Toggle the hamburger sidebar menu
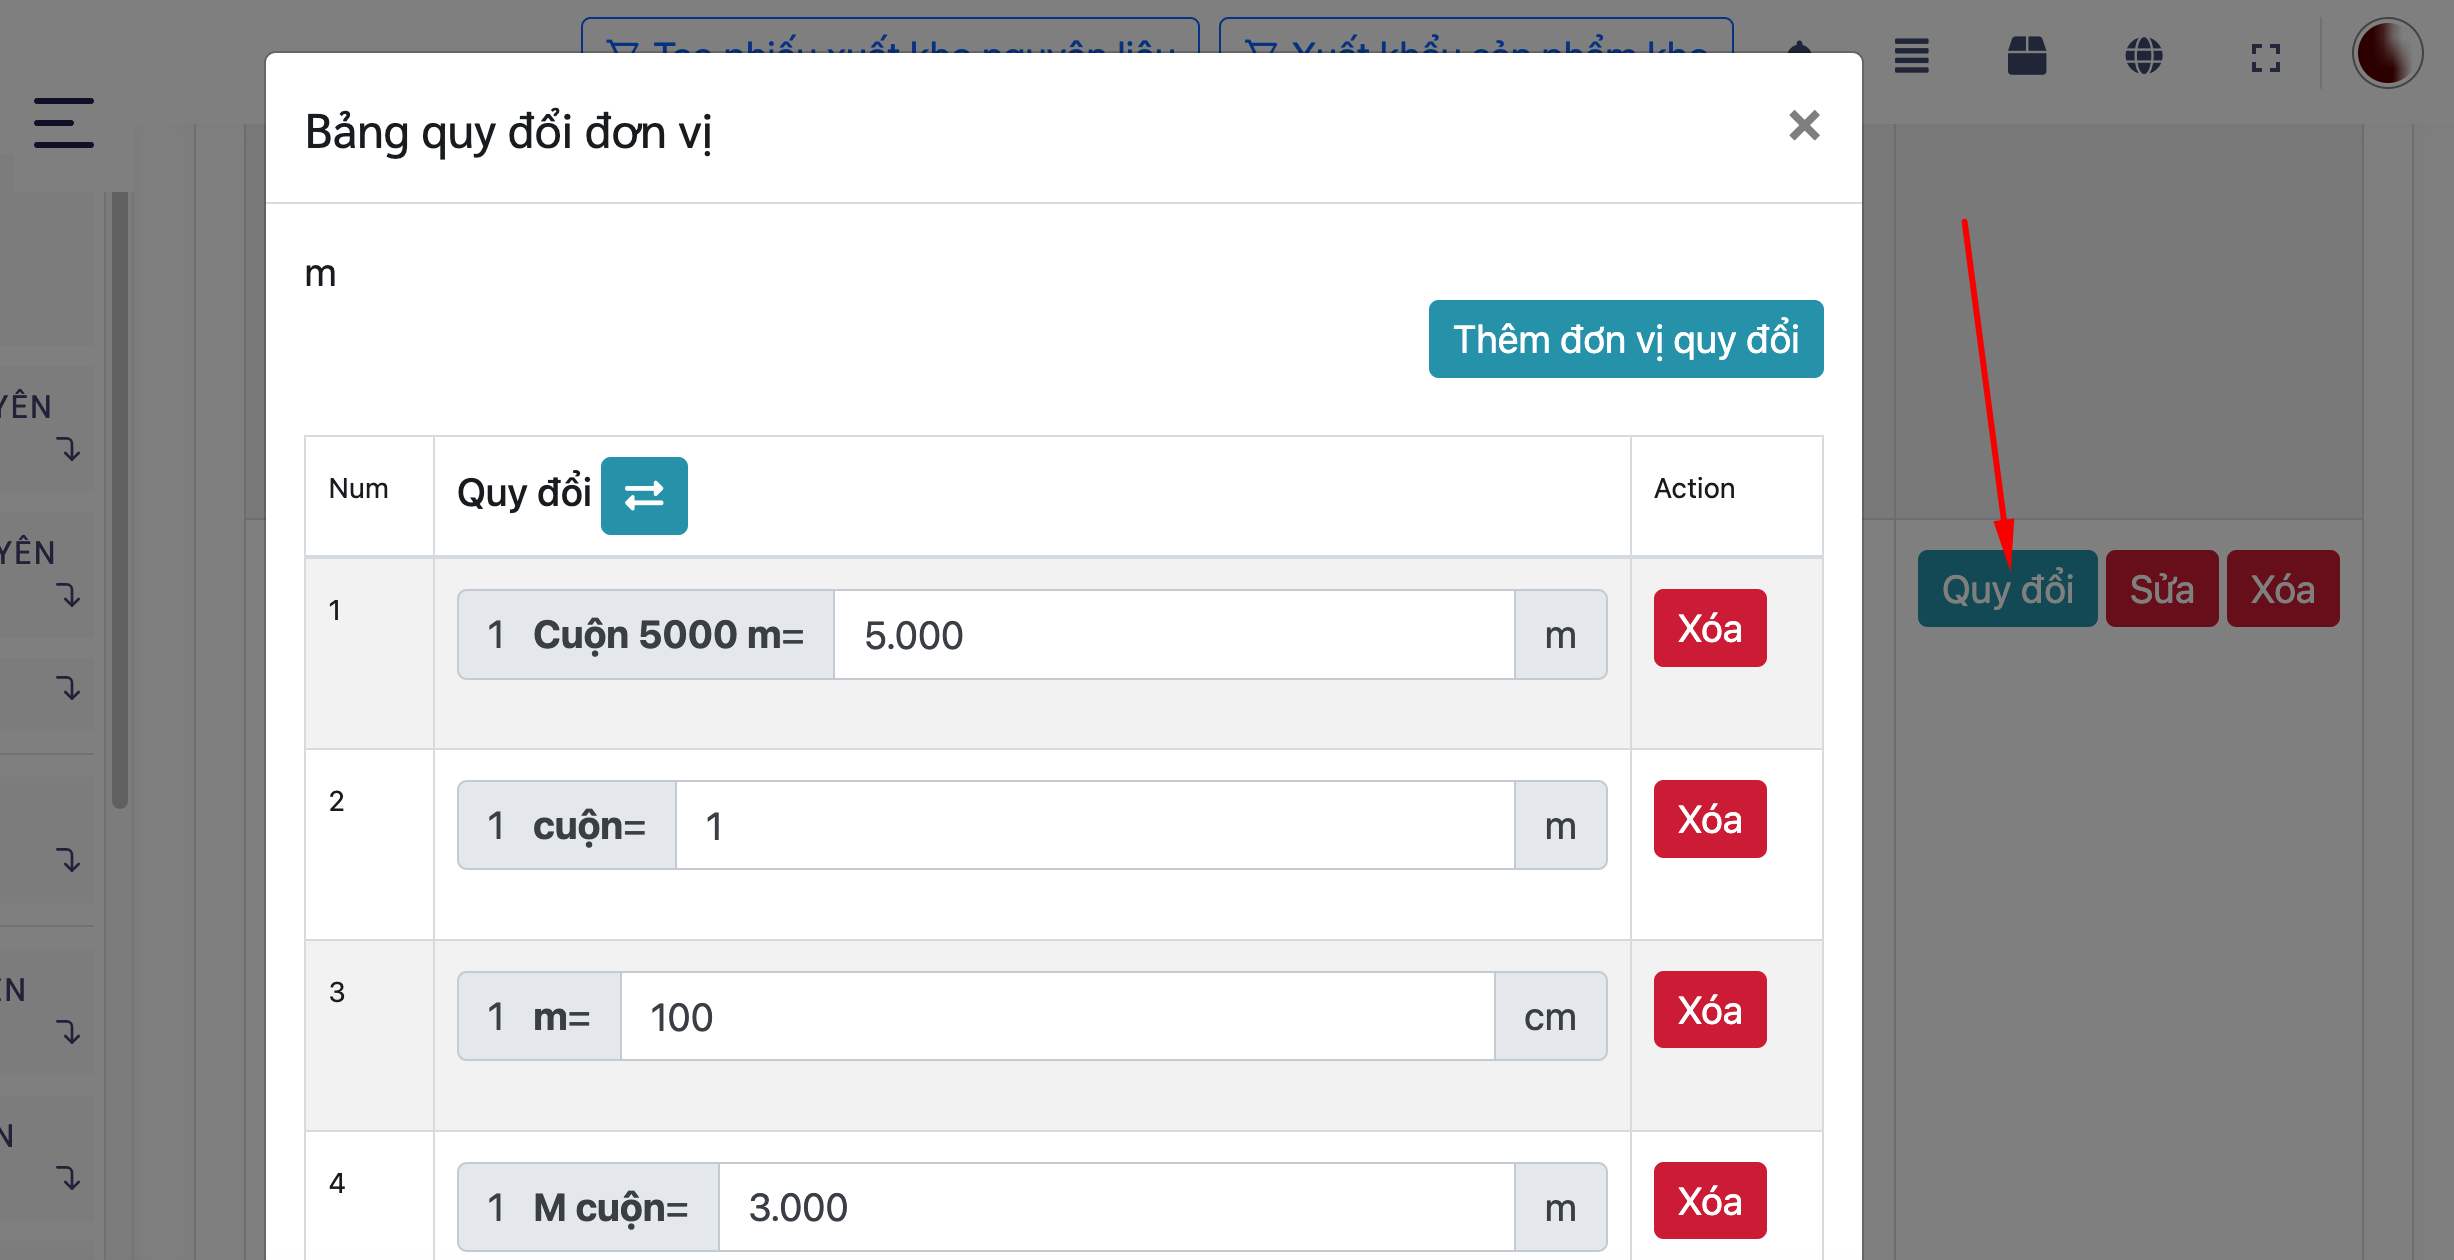This screenshot has height=1260, width=2454. pyautogui.click(x=64, y=123)
